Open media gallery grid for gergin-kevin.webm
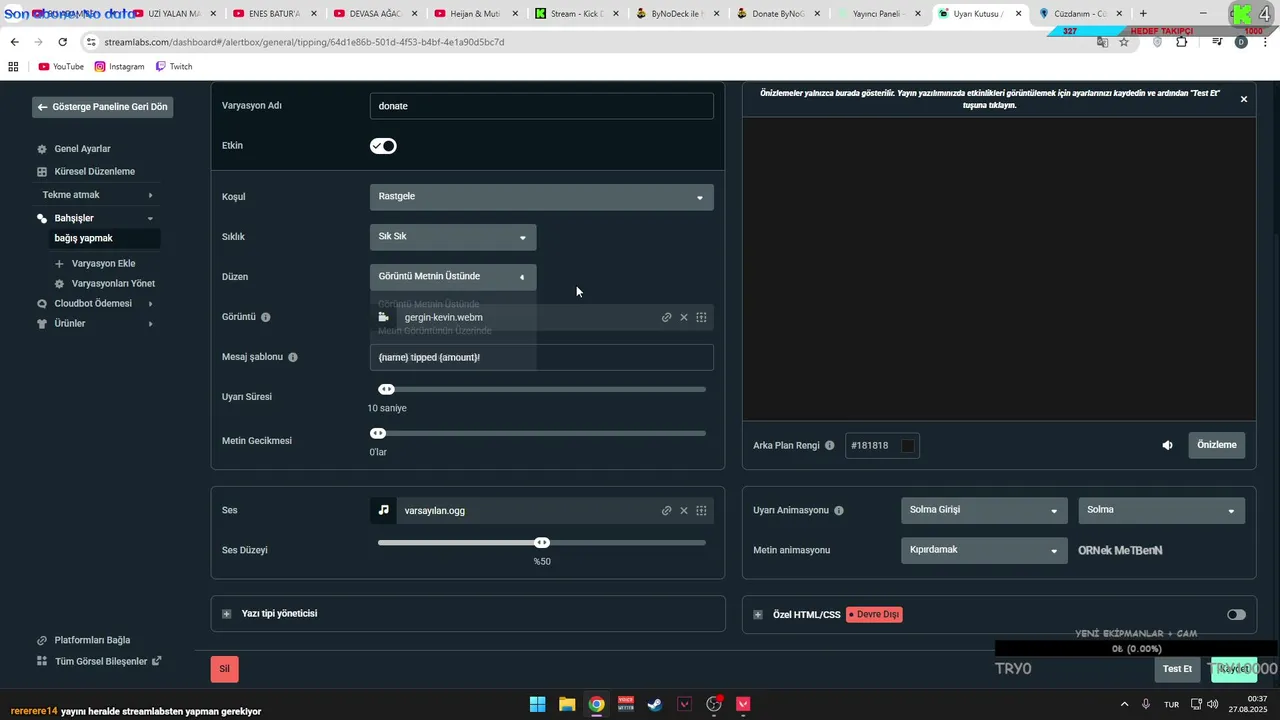Image resolution: width=1280 pixels, height=720 pixels. [701, 317]
